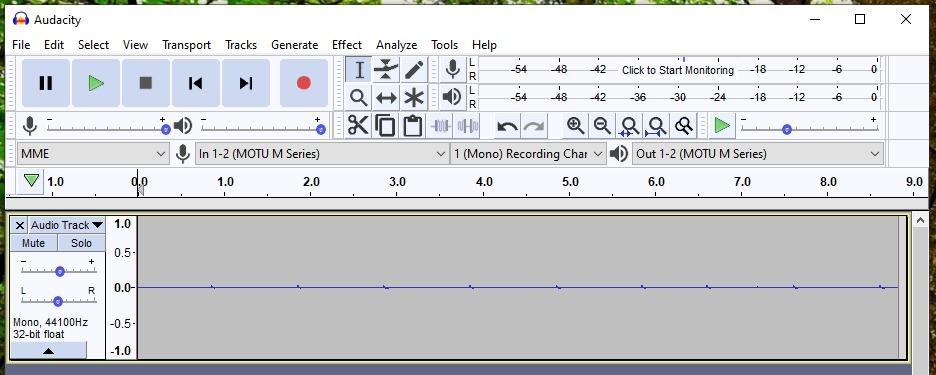The height and width of the screenshot is (375, 936).
Task: Open the Audio Track name dropdown
Action: [66, 225]
